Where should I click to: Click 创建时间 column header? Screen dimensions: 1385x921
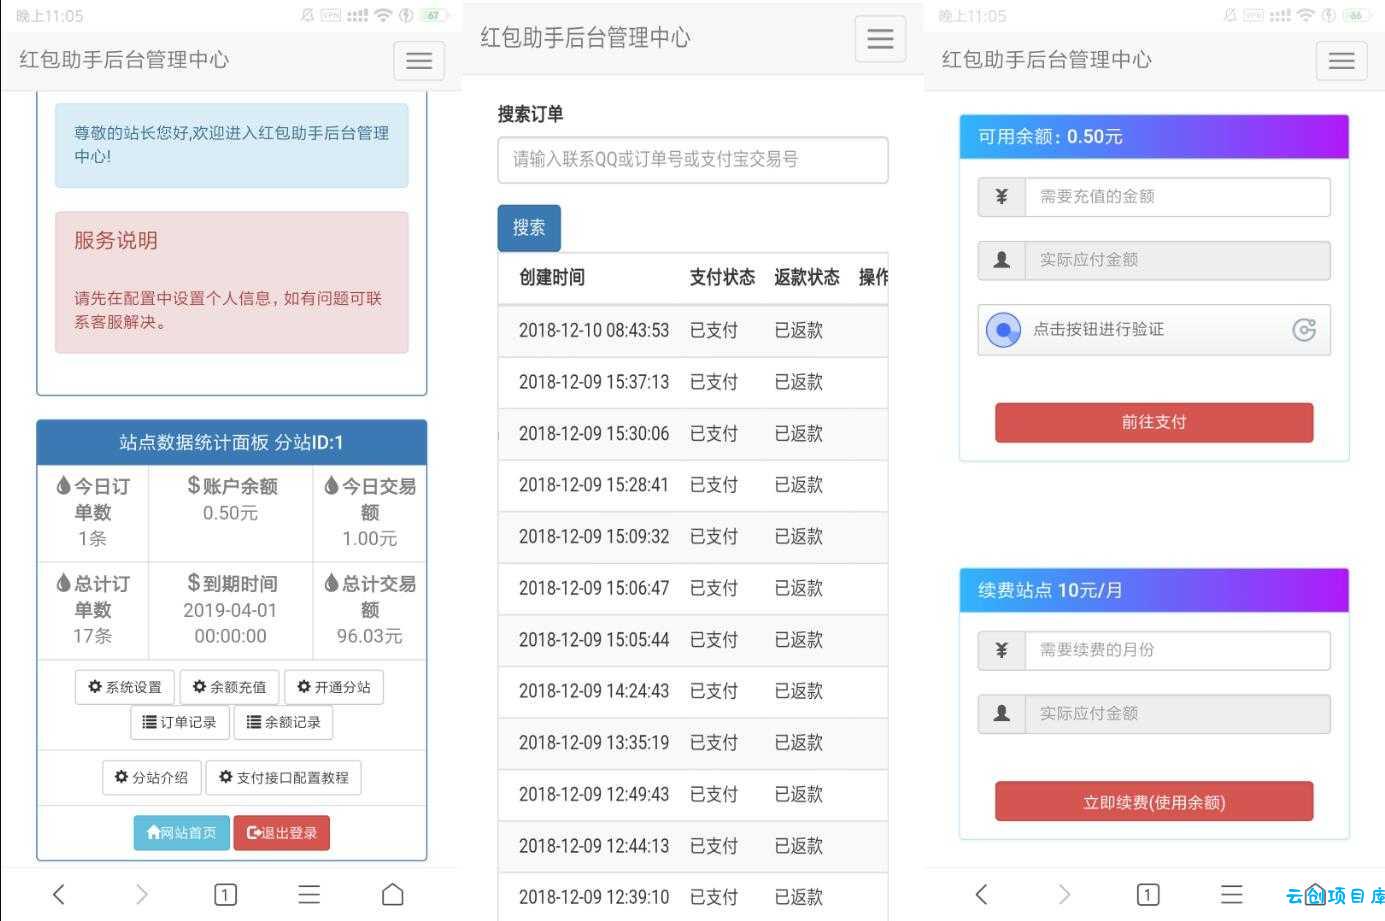pyautogui.click(x=552, y=278)
